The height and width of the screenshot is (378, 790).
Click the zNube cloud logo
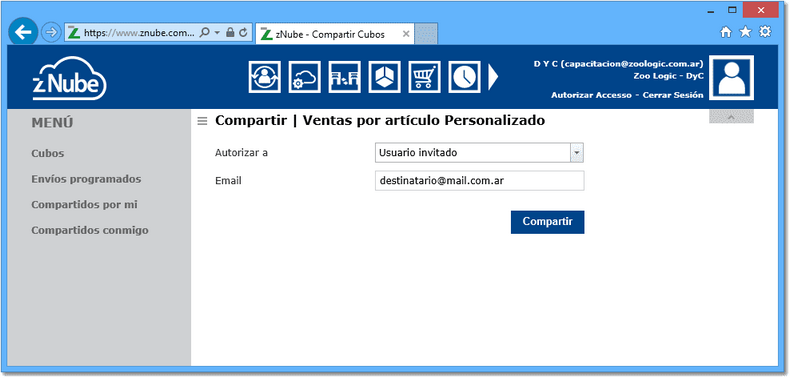[x=70, y=78]
